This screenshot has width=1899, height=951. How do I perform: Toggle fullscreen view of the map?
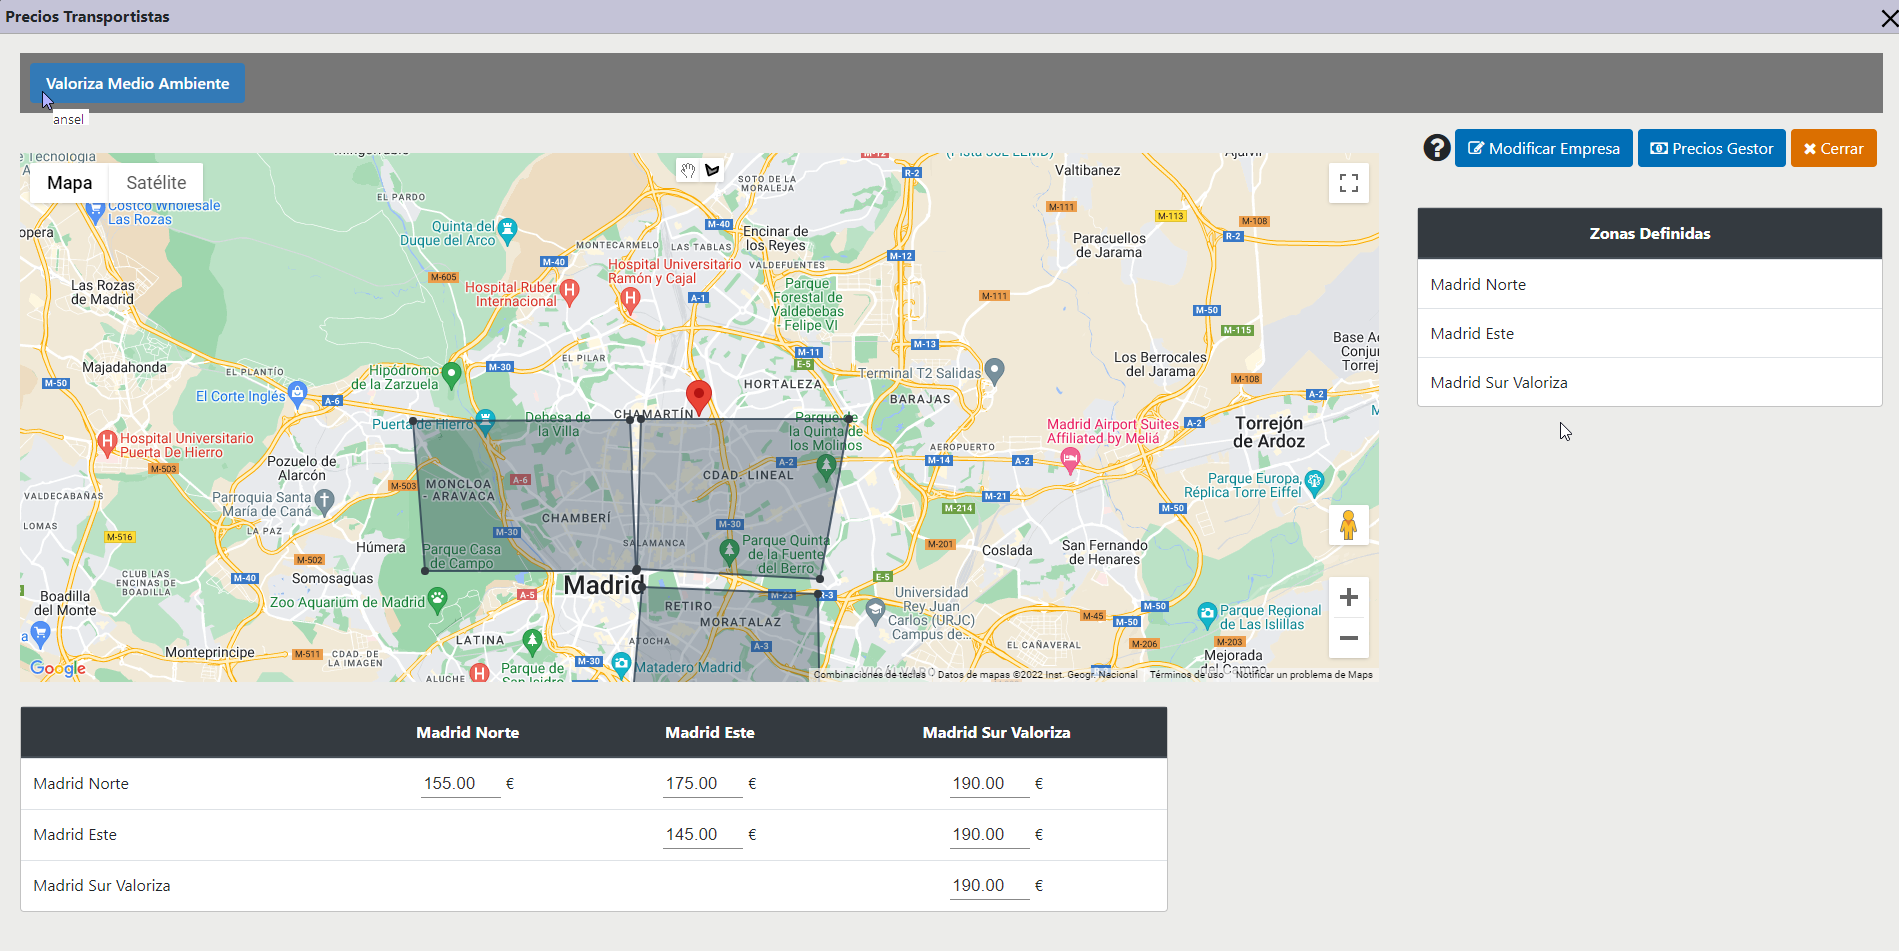tap(1348, 183)
